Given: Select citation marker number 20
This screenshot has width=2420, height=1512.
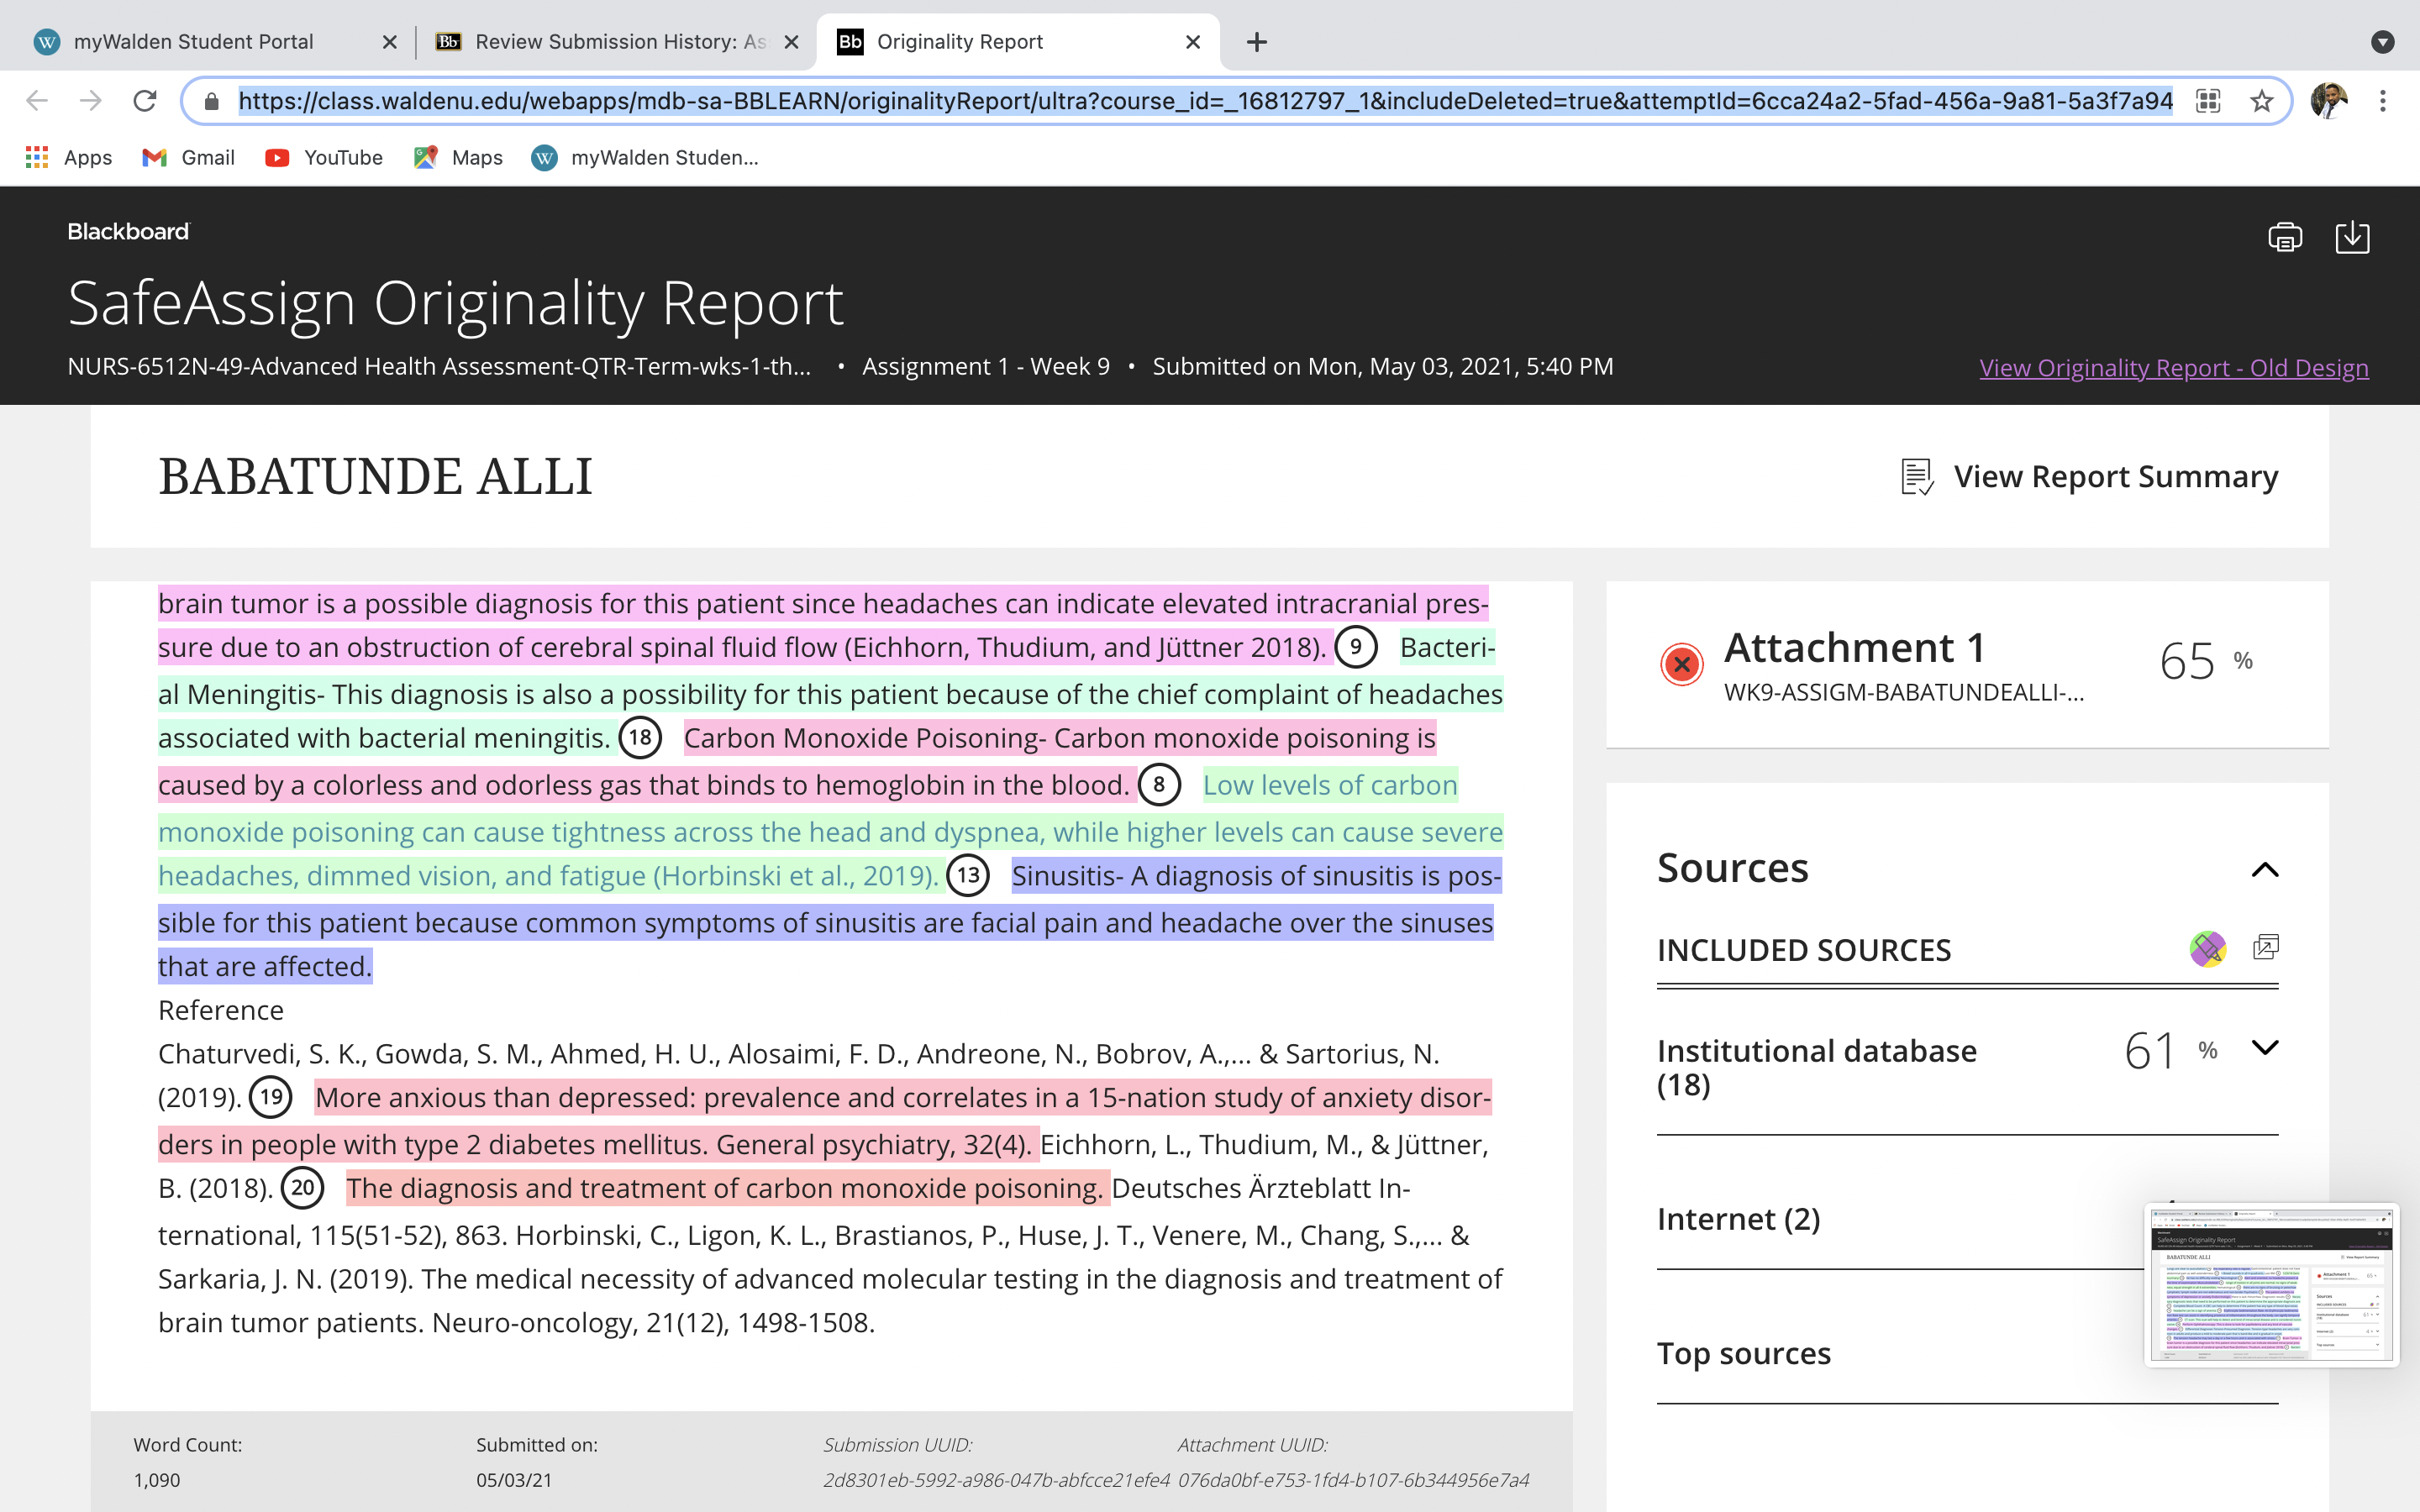Looking at the screenshot, I should click(x=303, y=1188).
